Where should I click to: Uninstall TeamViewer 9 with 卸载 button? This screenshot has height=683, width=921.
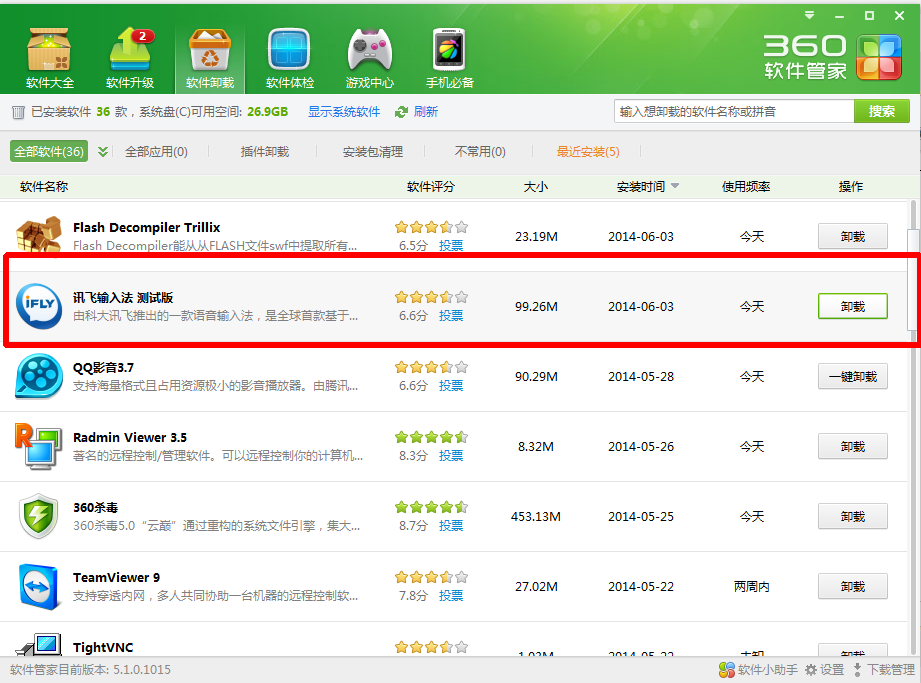853,586
